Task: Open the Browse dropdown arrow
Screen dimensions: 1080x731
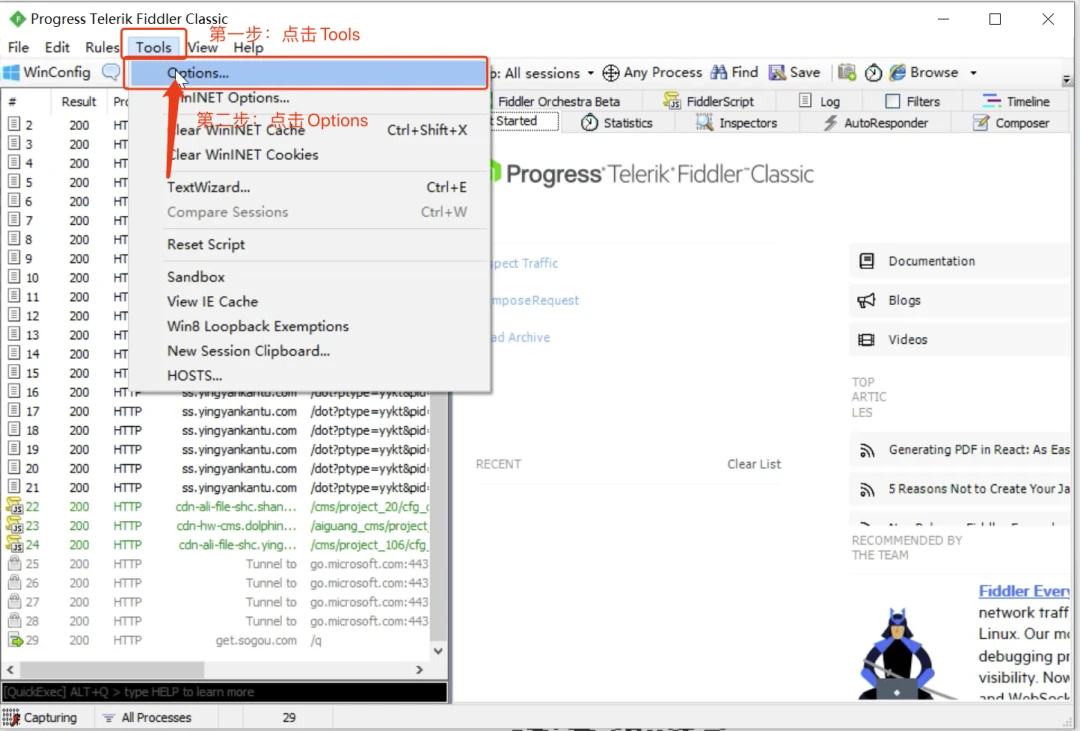Action: [x=973, y=72]
